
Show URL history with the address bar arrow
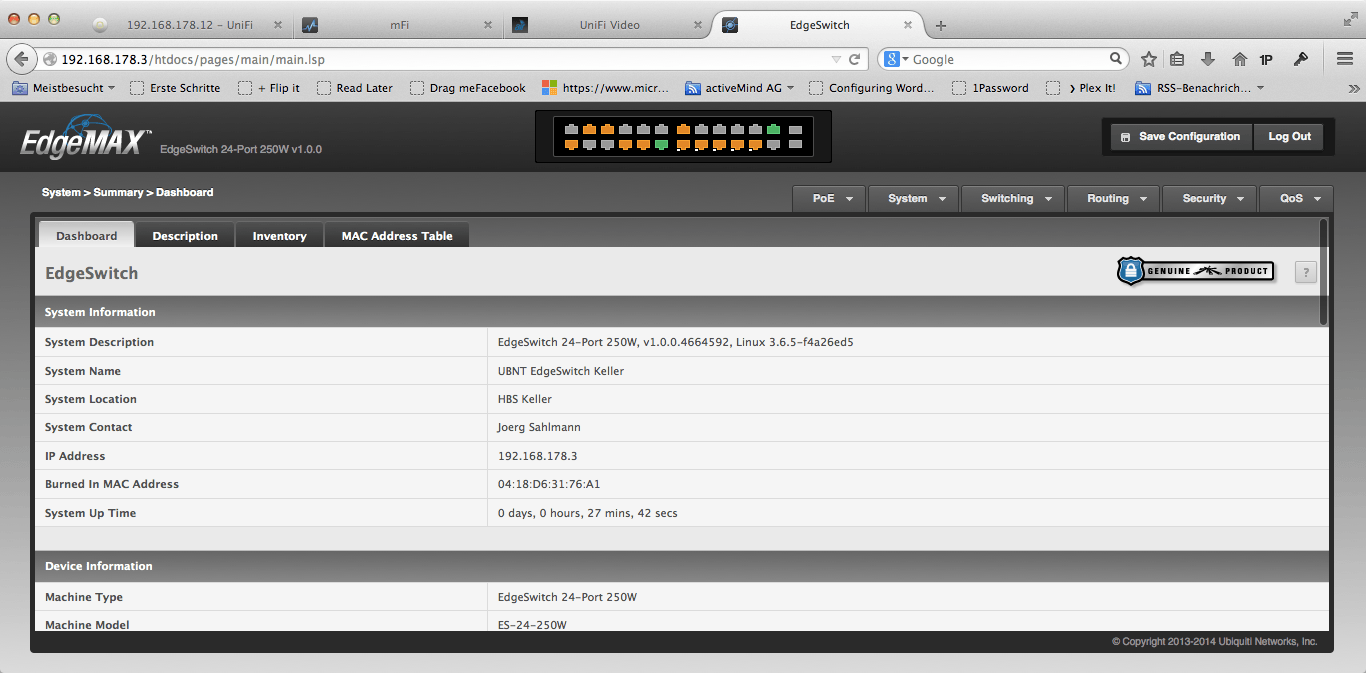click(835, 59)
